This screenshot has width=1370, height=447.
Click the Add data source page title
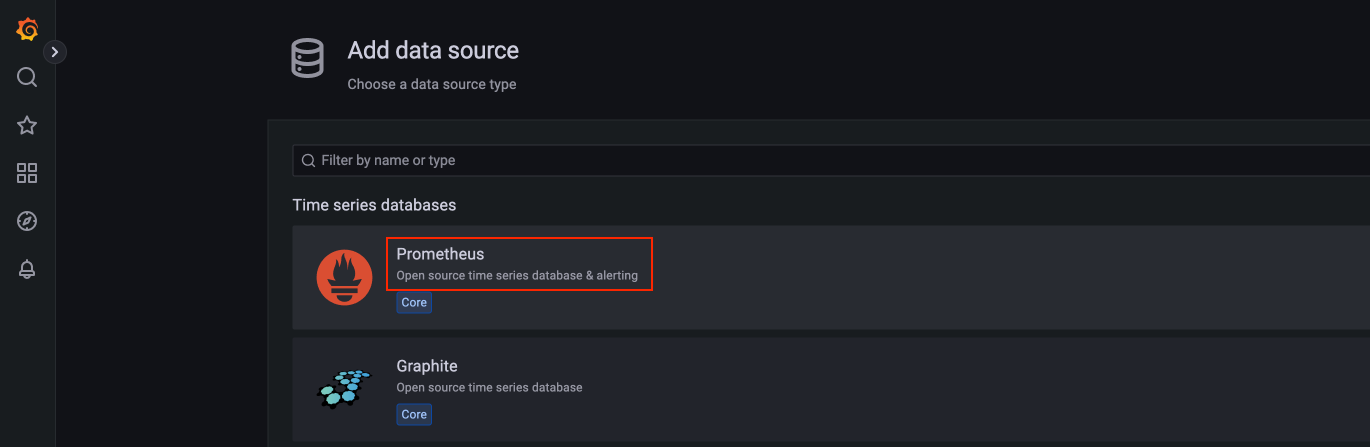433,50
